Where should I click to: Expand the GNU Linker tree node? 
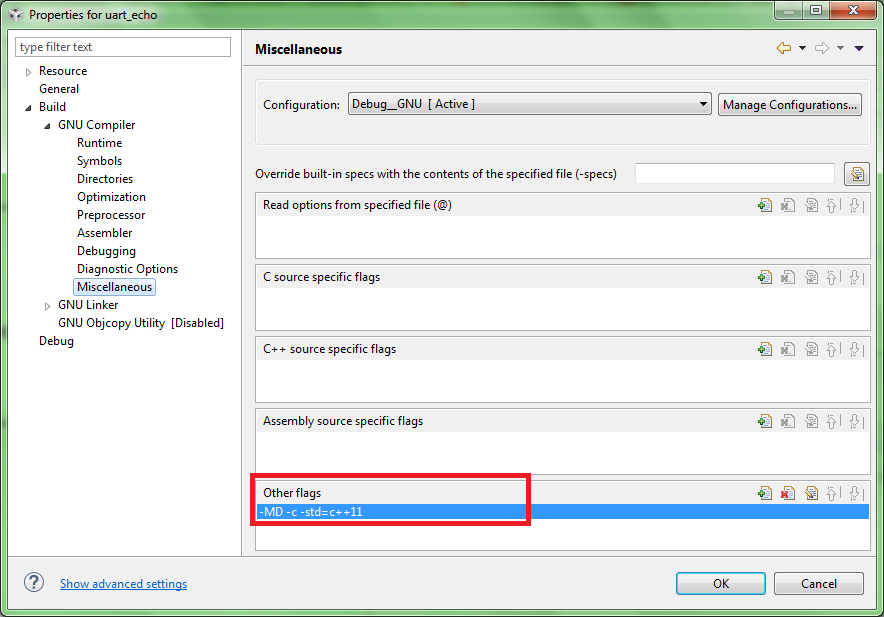47,306
